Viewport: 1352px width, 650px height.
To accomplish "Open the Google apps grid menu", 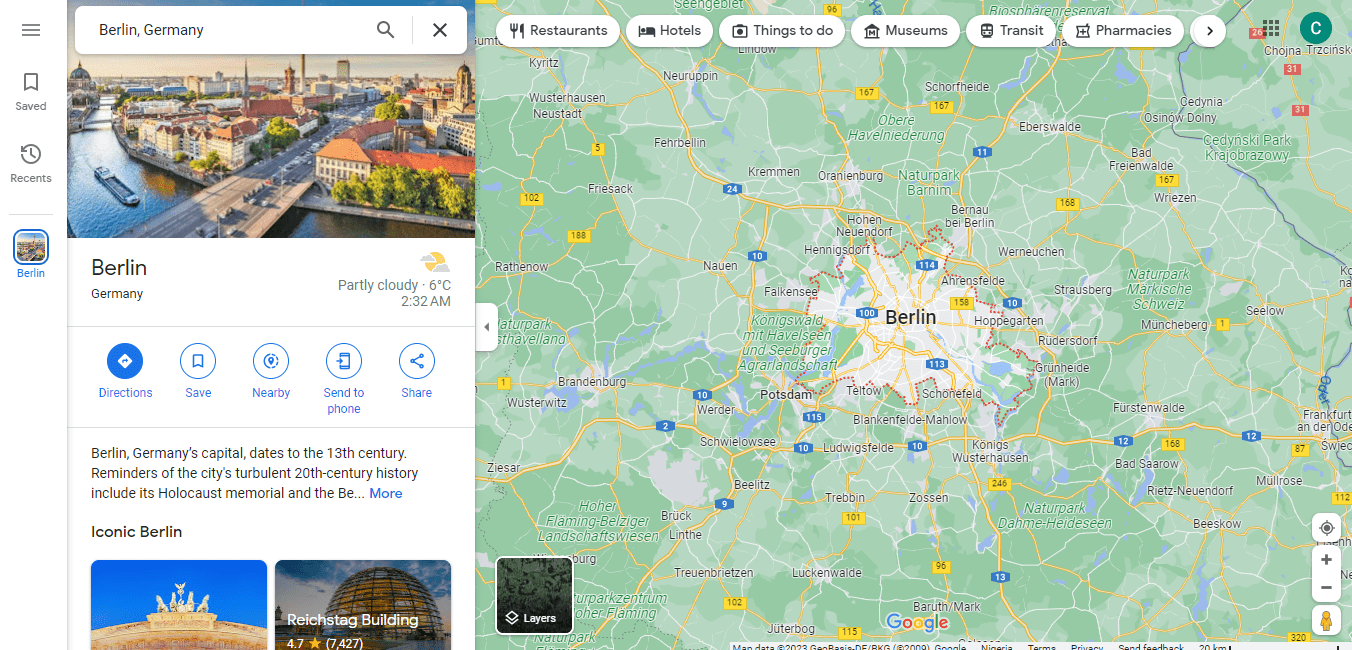I will 1270,28.
